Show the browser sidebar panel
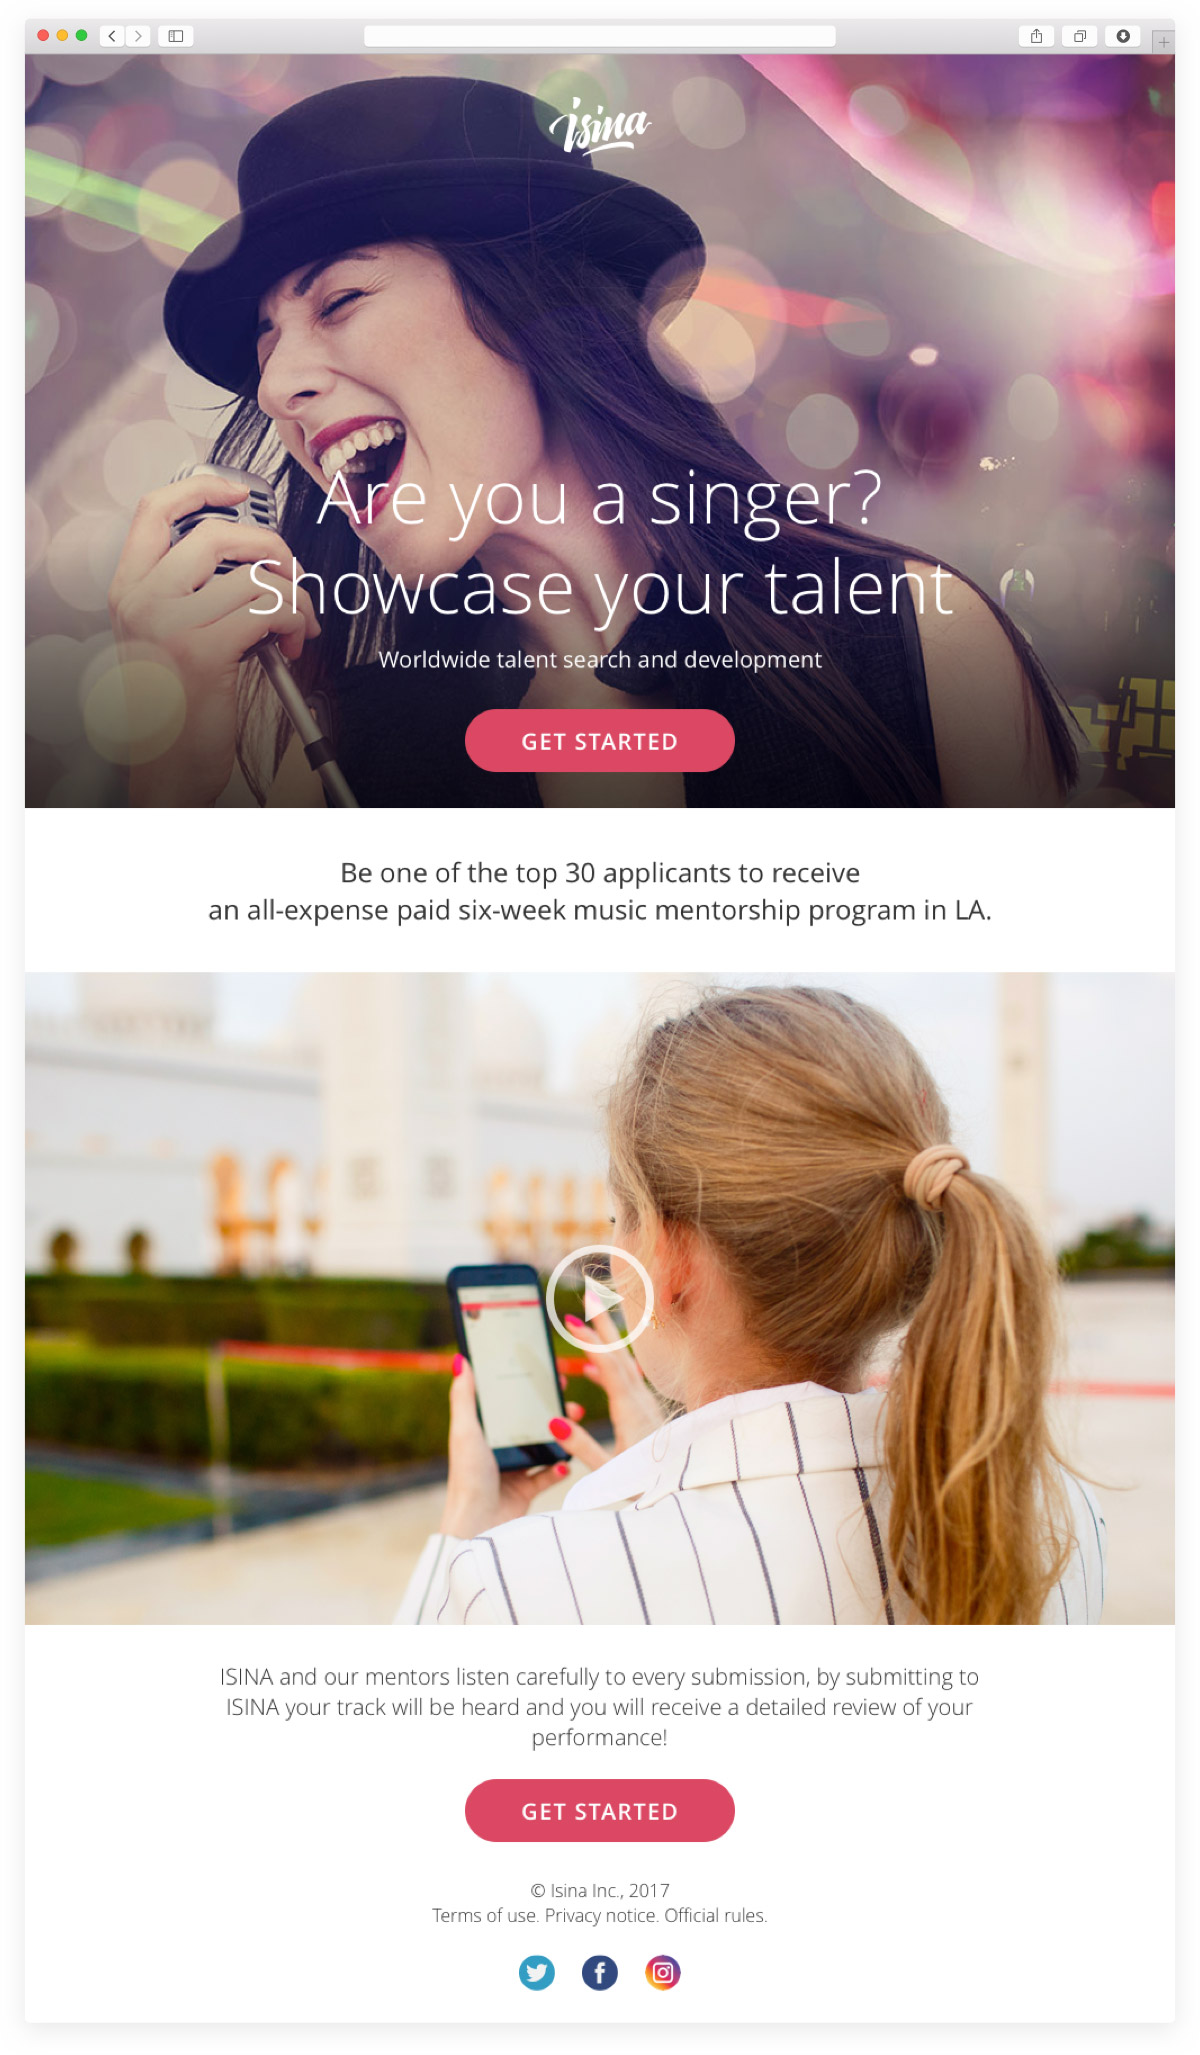This screenshot has width=1200, height=2055. (x=176, y=36)
